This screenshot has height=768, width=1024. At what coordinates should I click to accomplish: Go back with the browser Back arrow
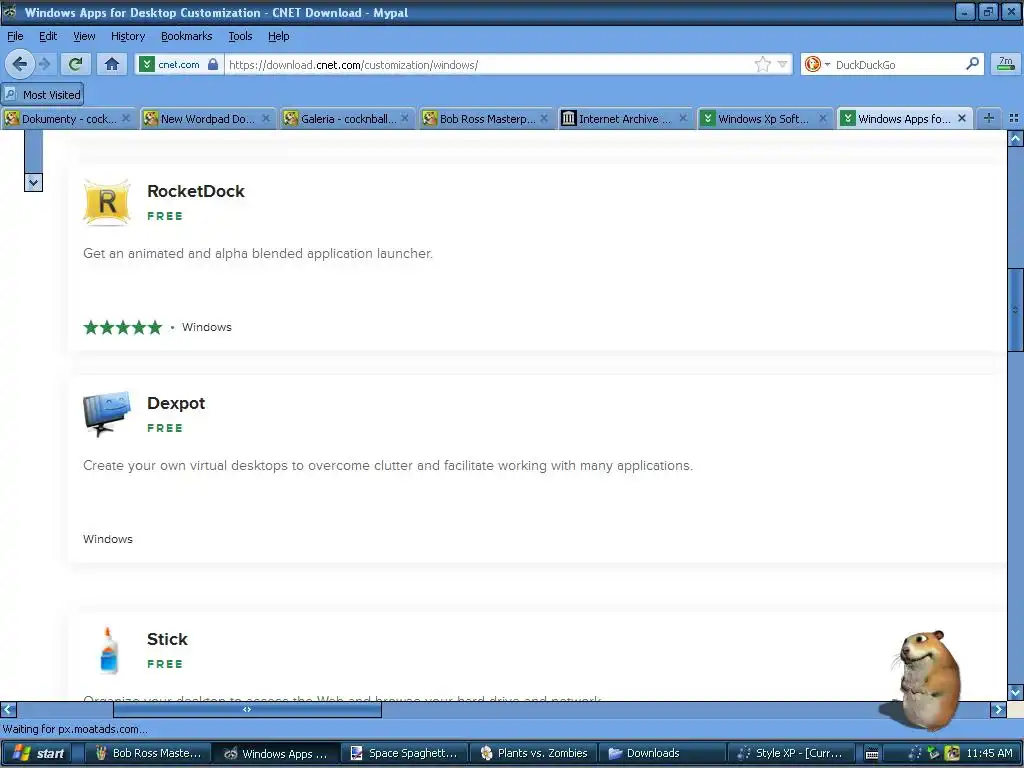[20, 64]
